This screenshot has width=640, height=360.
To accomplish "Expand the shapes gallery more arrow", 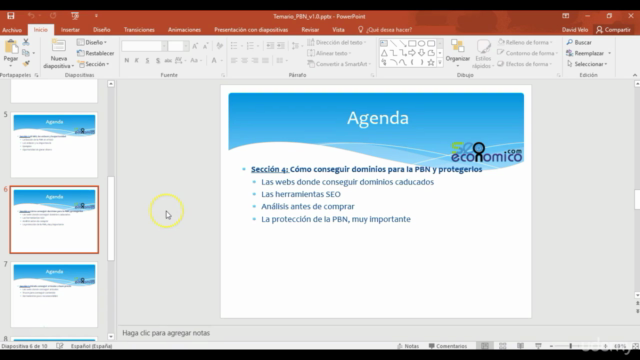I will (440, 63).
